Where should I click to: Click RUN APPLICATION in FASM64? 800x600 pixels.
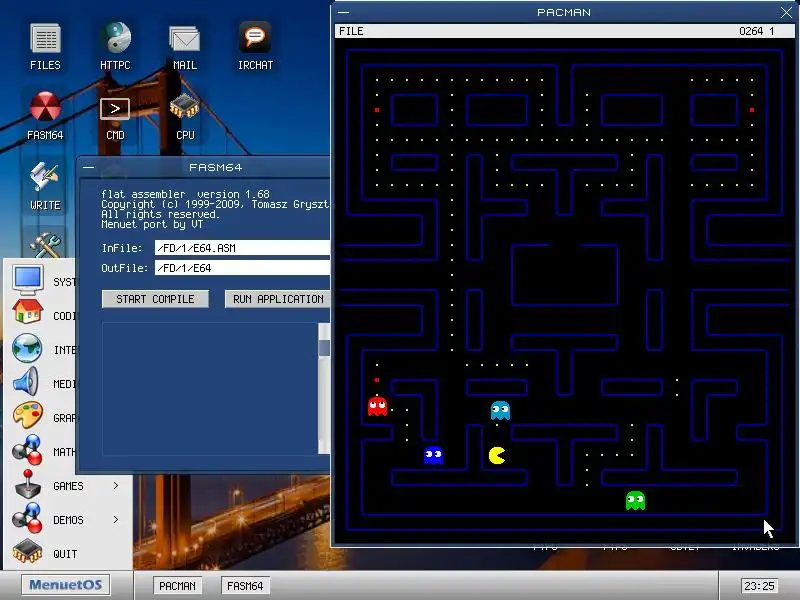point(278,299)
